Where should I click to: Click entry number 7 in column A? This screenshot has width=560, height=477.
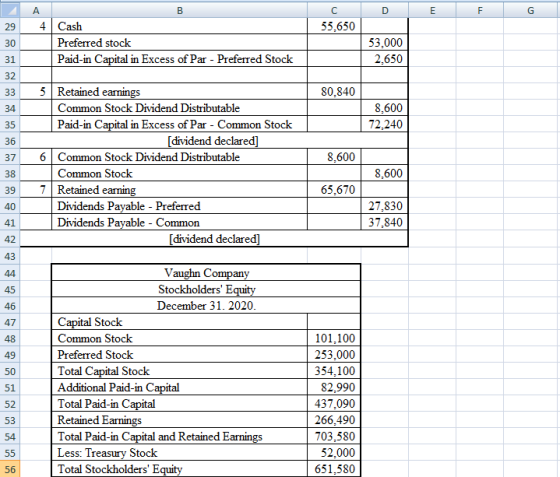point(36,190)
